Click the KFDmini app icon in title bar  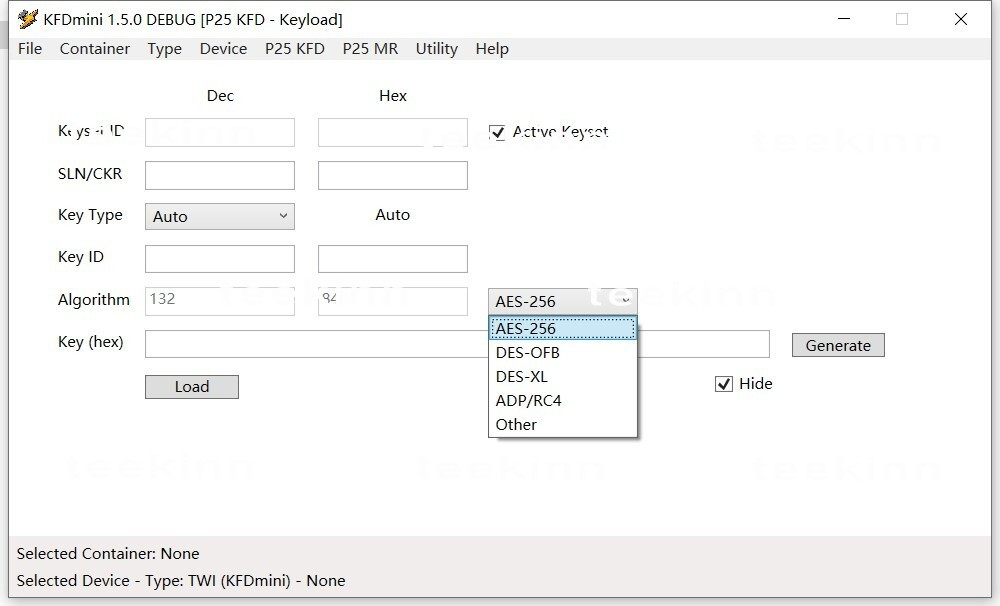(x=28, y=19)
